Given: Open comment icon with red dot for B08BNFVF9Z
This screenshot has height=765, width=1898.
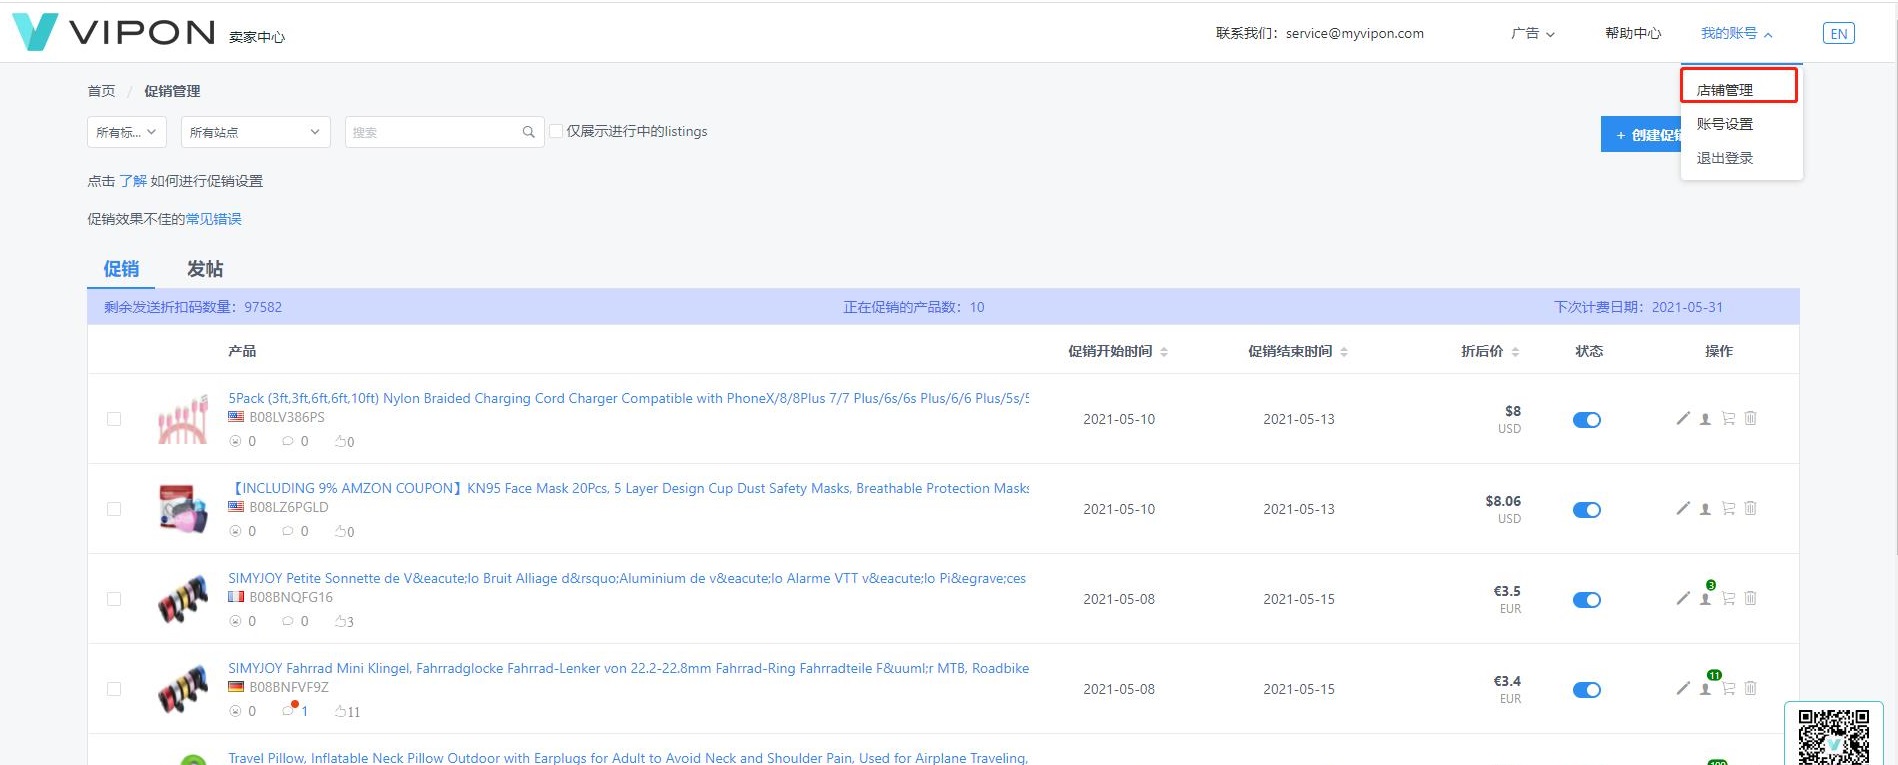Looking at the screenshot, I should pyautogui.click(x=289, y=710).
